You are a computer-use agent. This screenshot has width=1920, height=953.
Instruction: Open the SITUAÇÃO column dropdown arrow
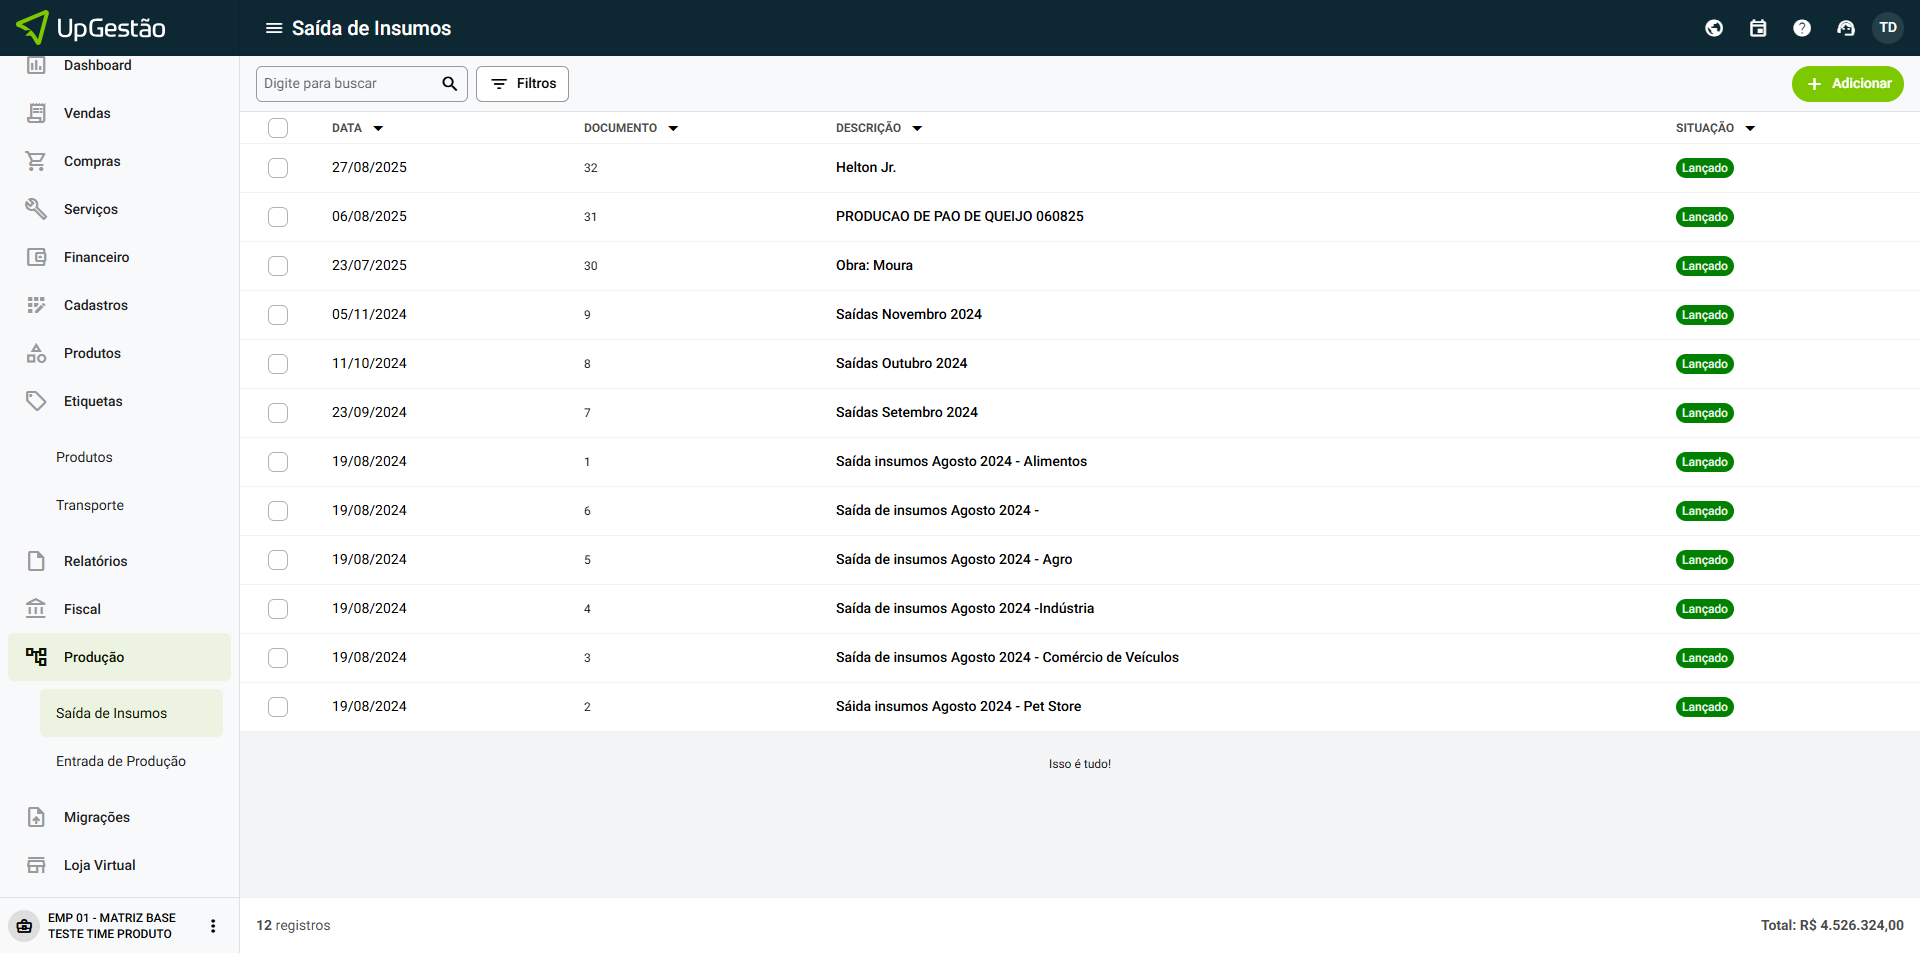[x=1750, y=129]
